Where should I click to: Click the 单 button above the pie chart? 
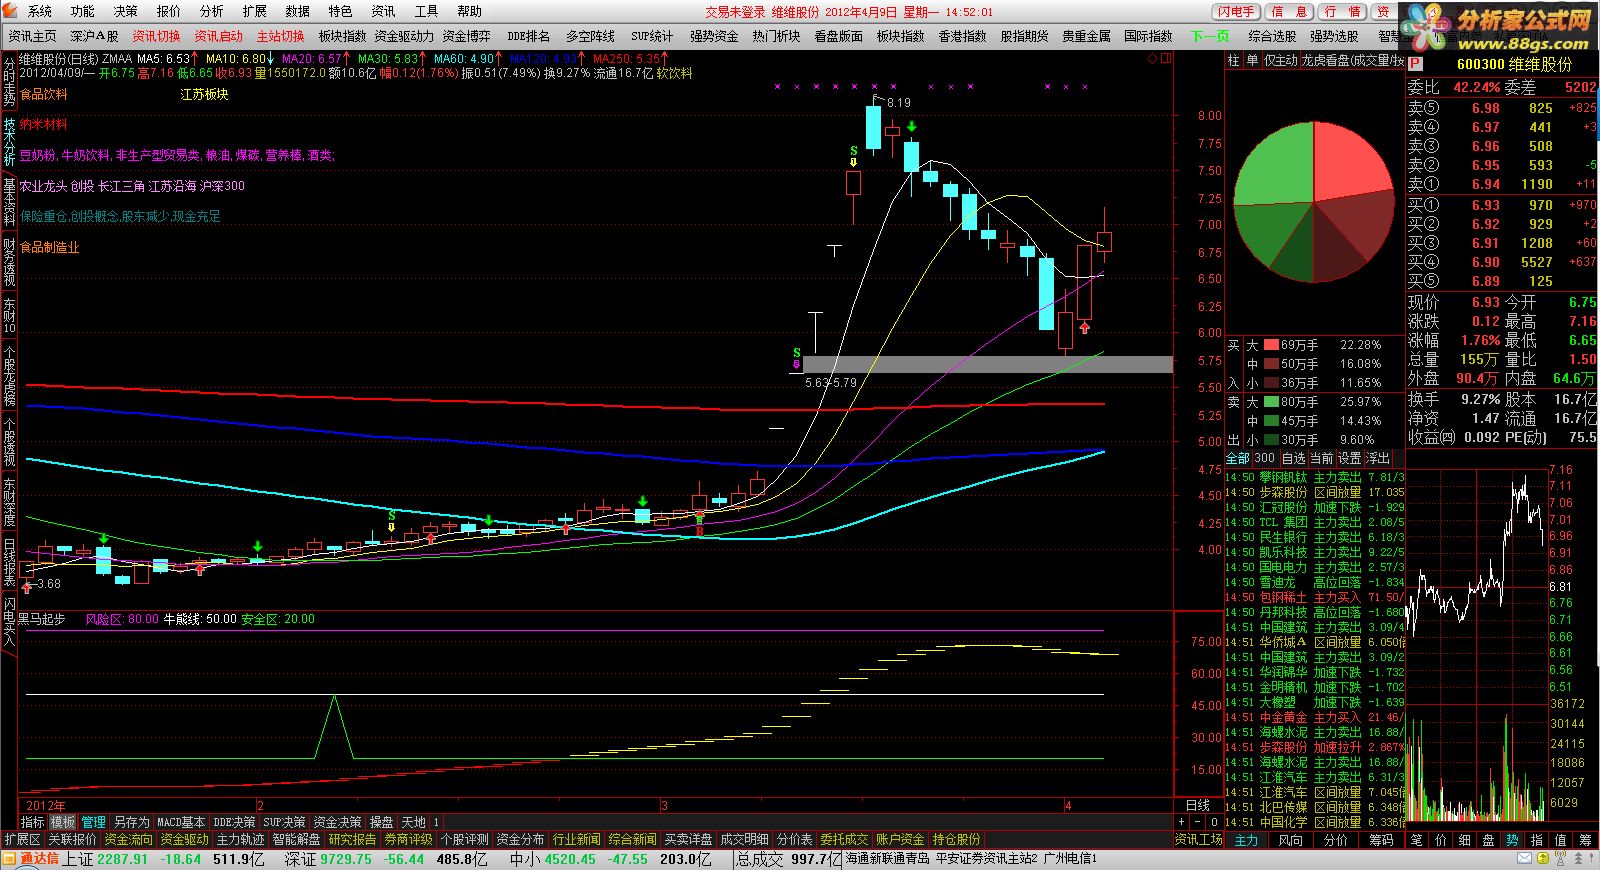(1252, 61)
